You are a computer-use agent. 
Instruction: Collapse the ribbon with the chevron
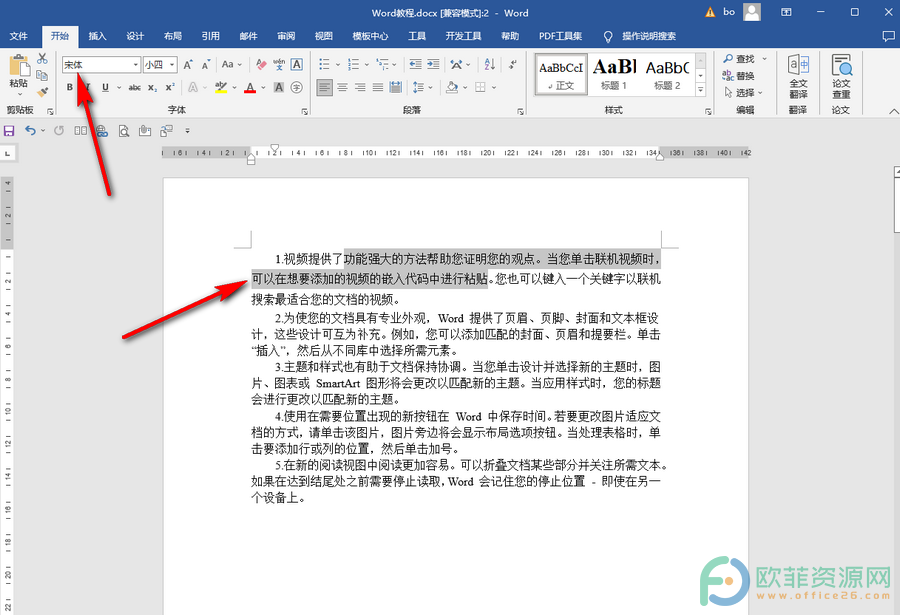pyautogui.click(x=893, y=111)
